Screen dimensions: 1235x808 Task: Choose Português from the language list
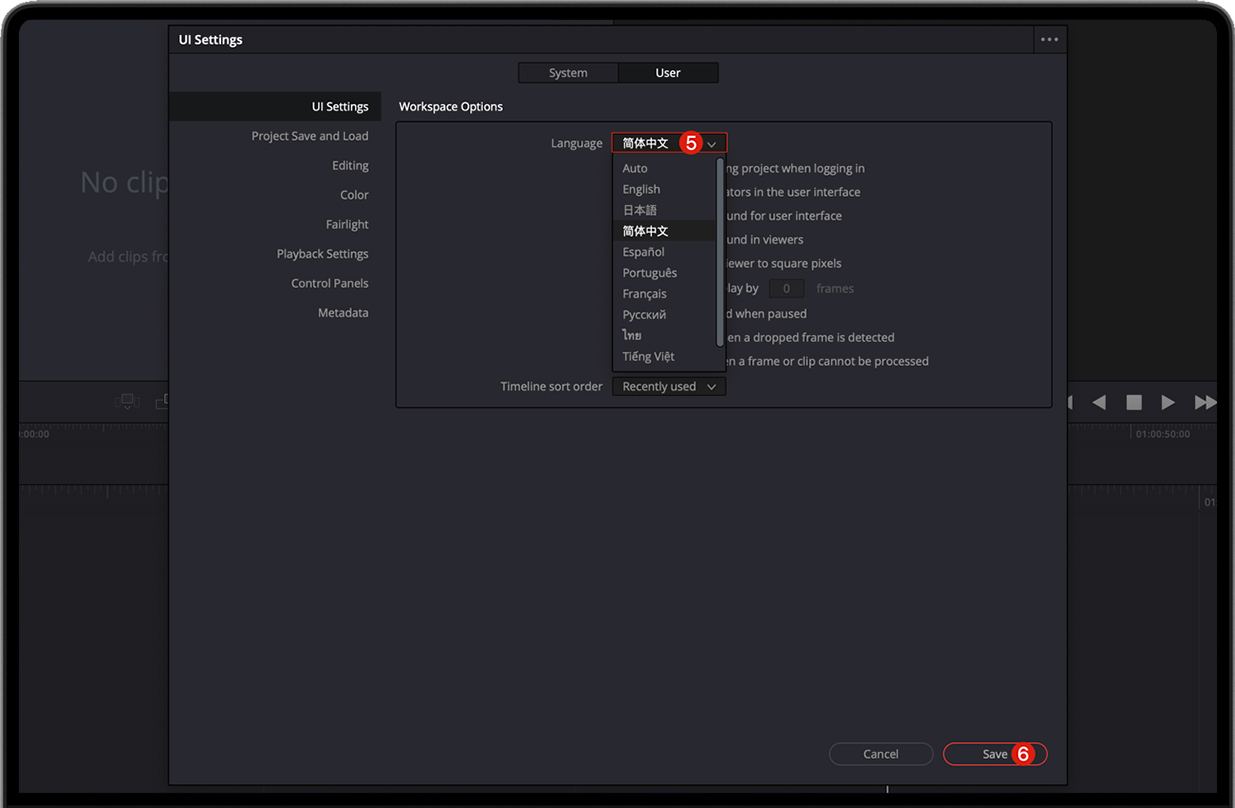point(664,273)
